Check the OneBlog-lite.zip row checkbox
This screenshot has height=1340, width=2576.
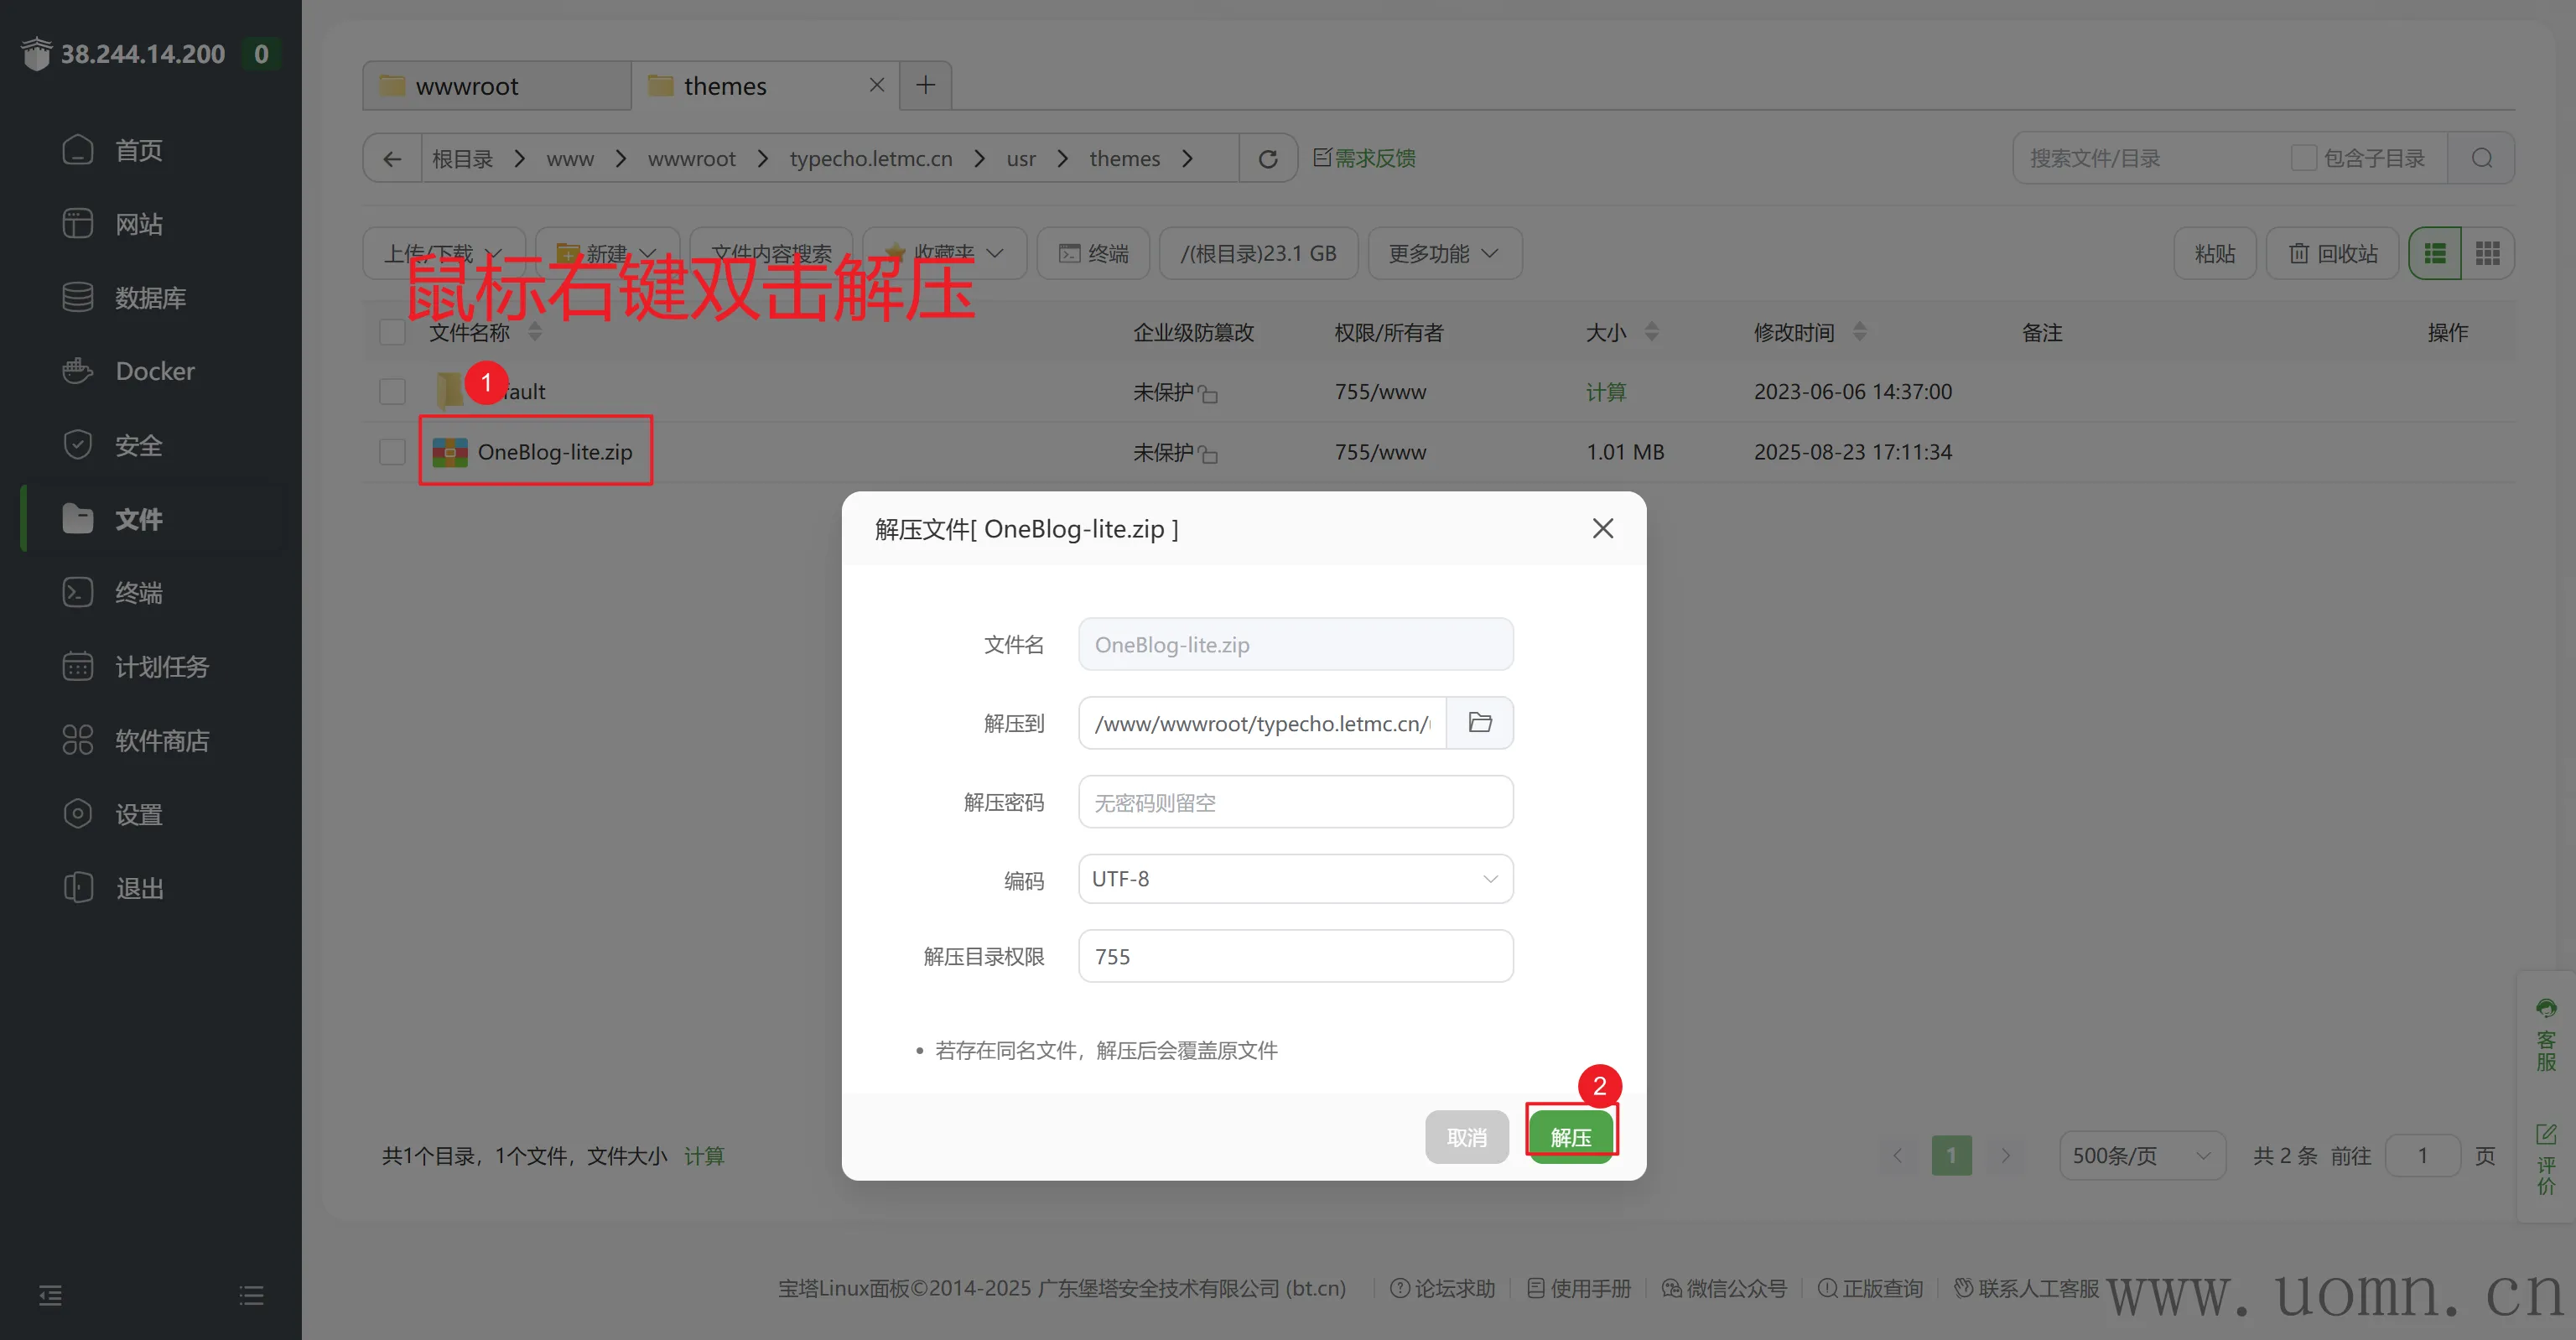pos(392,452)
